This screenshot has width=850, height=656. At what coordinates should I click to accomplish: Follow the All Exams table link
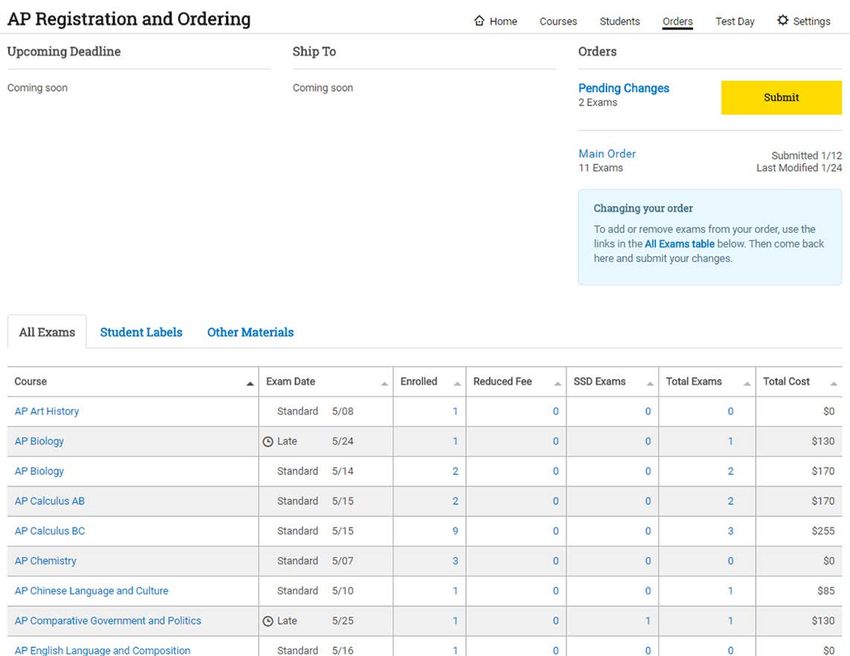[x=679, y=244]
